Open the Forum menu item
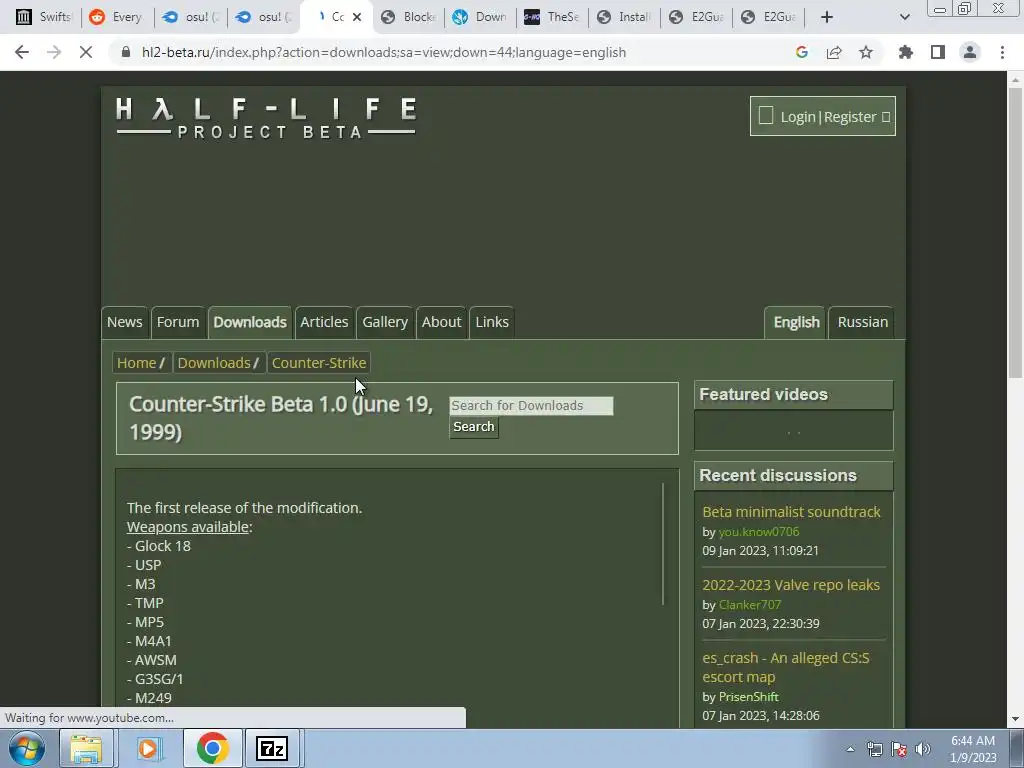 coord(178,322)
